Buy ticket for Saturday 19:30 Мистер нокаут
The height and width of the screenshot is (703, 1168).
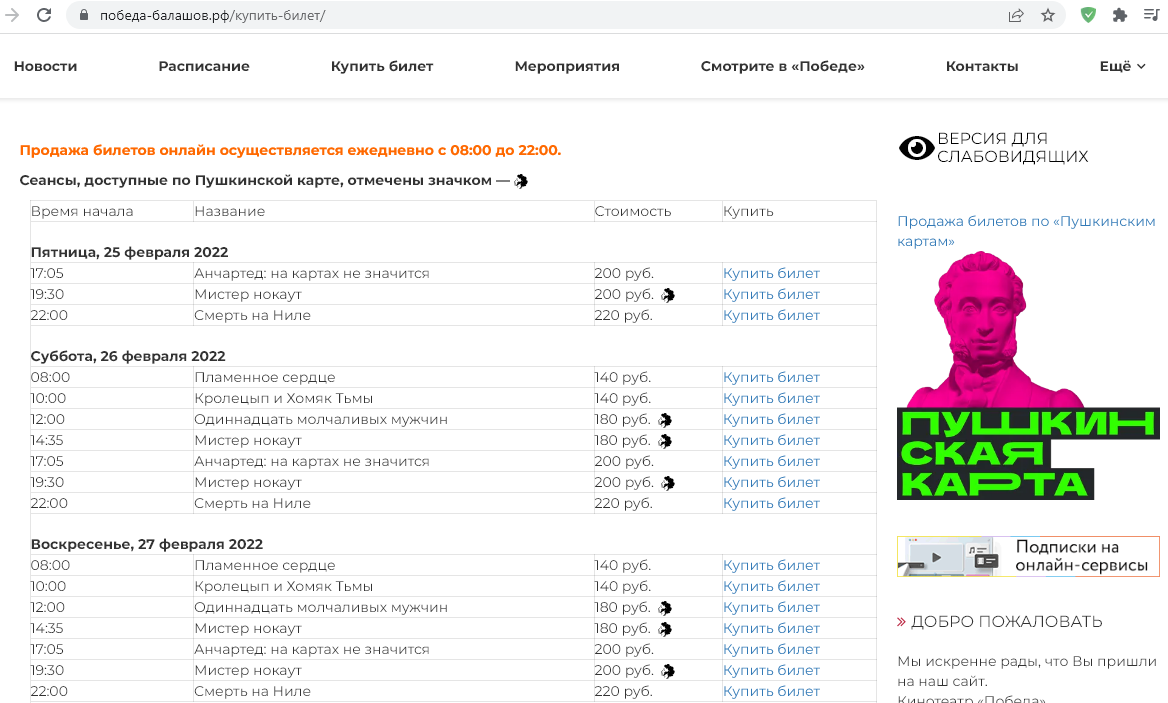coord(771,482)
